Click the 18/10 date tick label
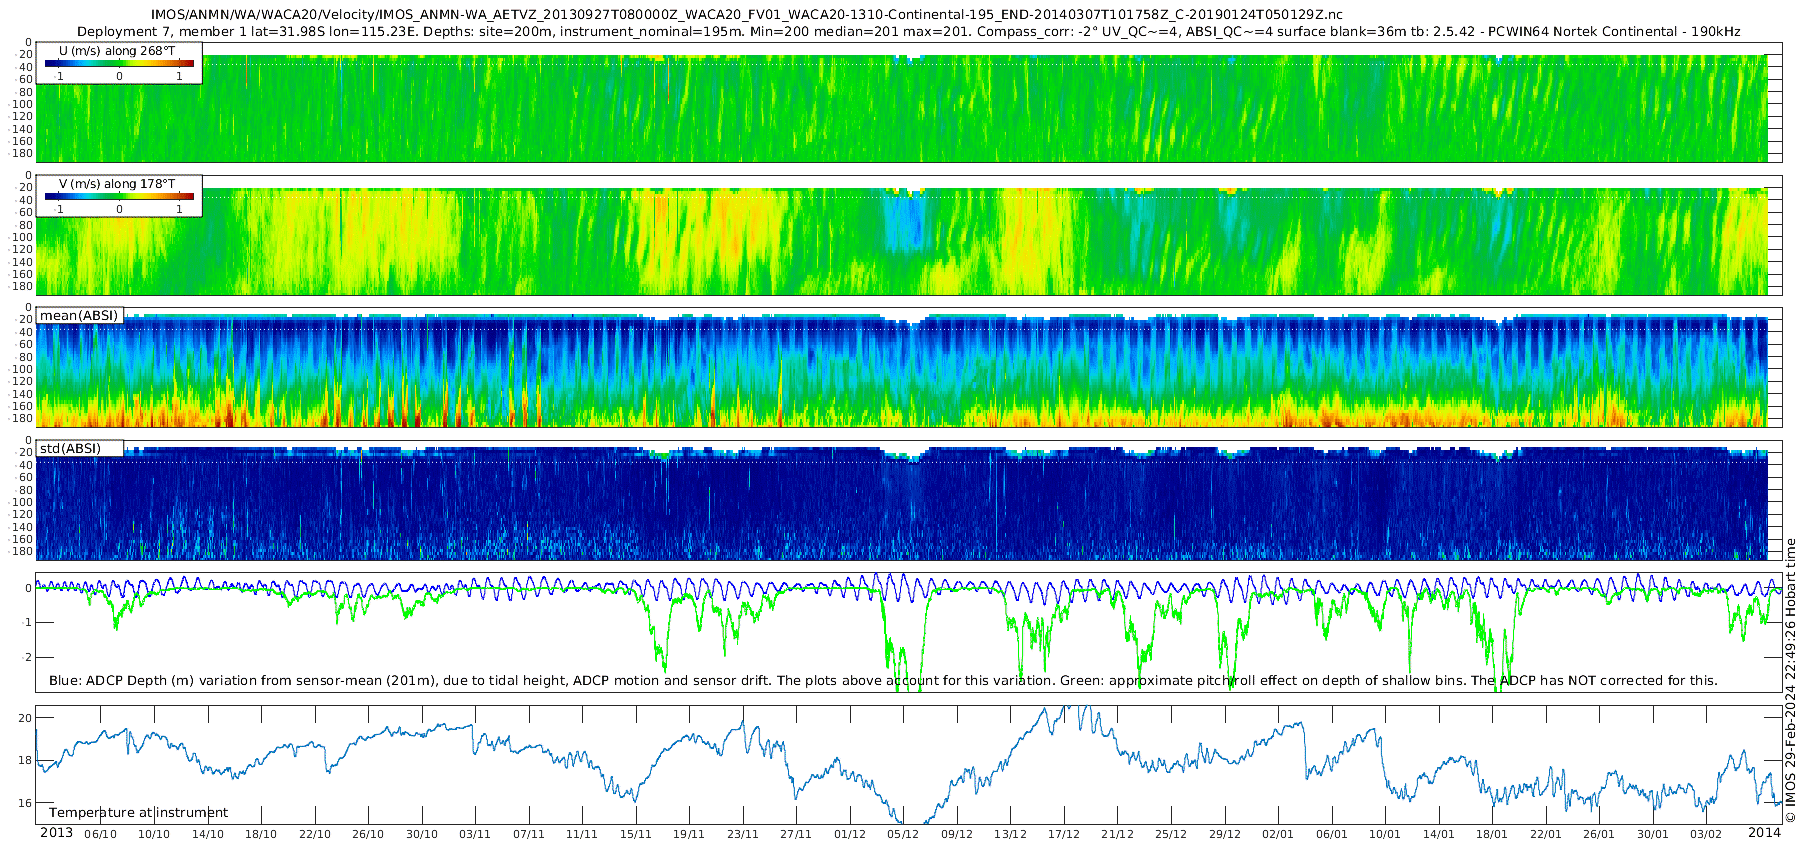 click(261, 834)
